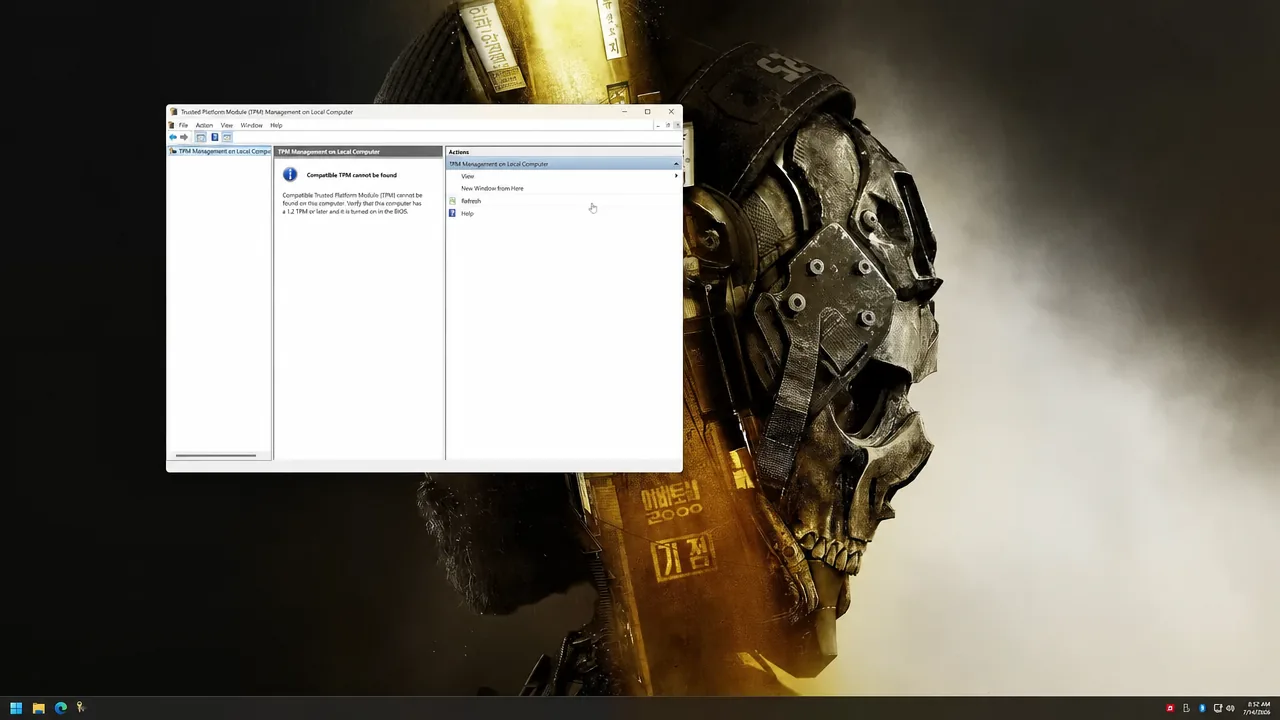Image resolution: width=1280 pixels, height=720 pixels.
Task: Expand the View submenu arrow in Actions
Action: [x=676, y=176]
